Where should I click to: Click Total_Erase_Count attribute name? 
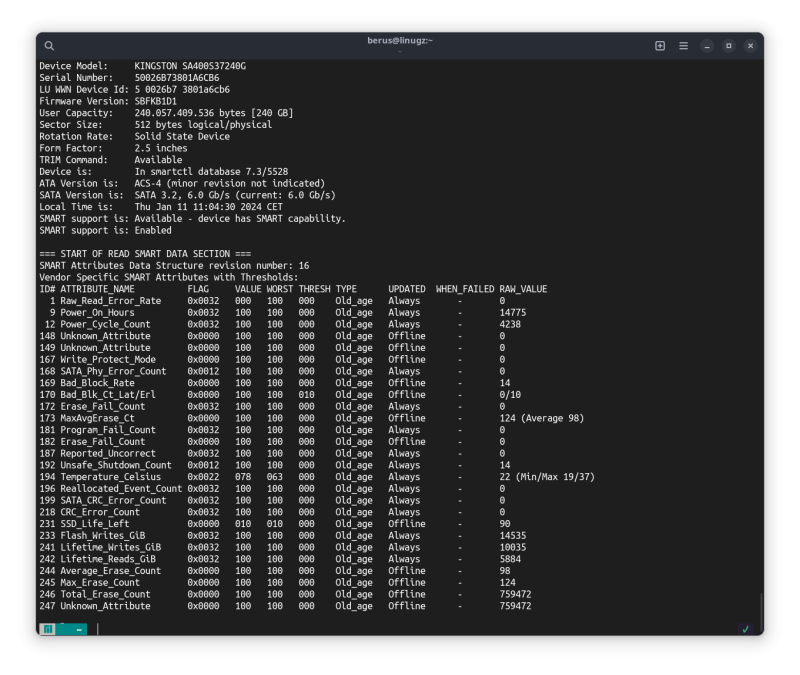tap(105, 594)
